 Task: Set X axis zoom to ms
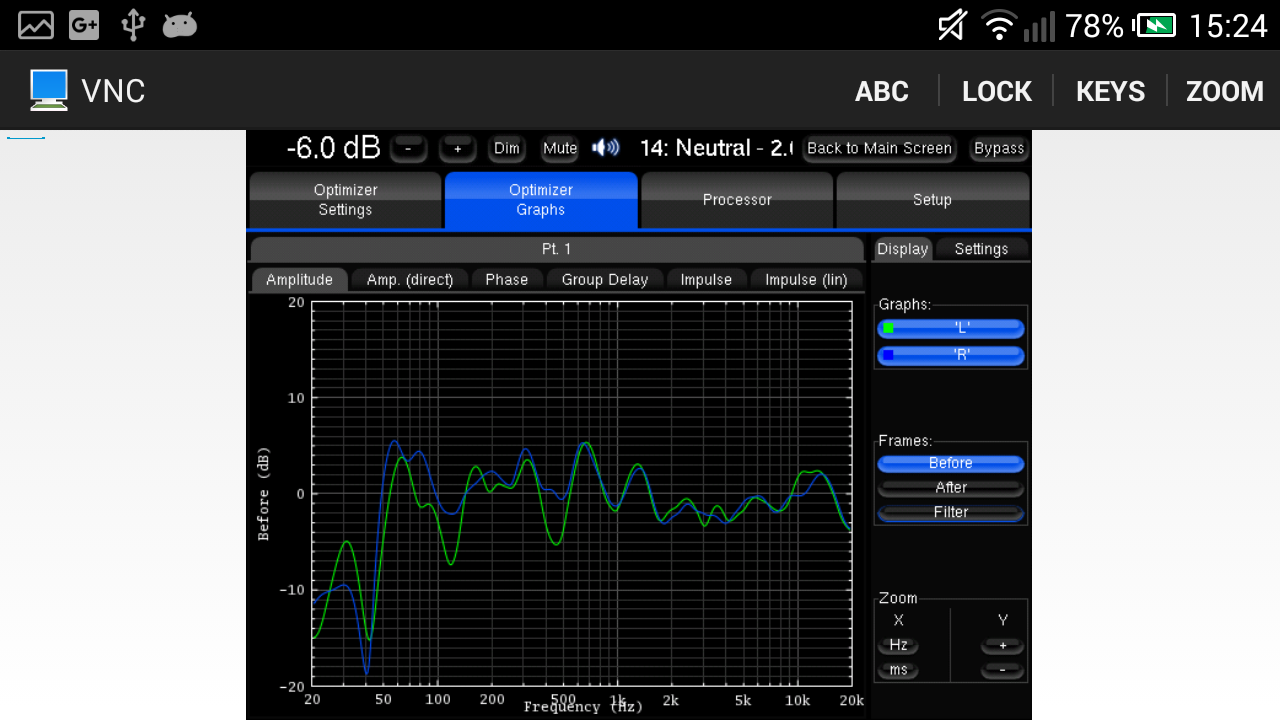898,670
